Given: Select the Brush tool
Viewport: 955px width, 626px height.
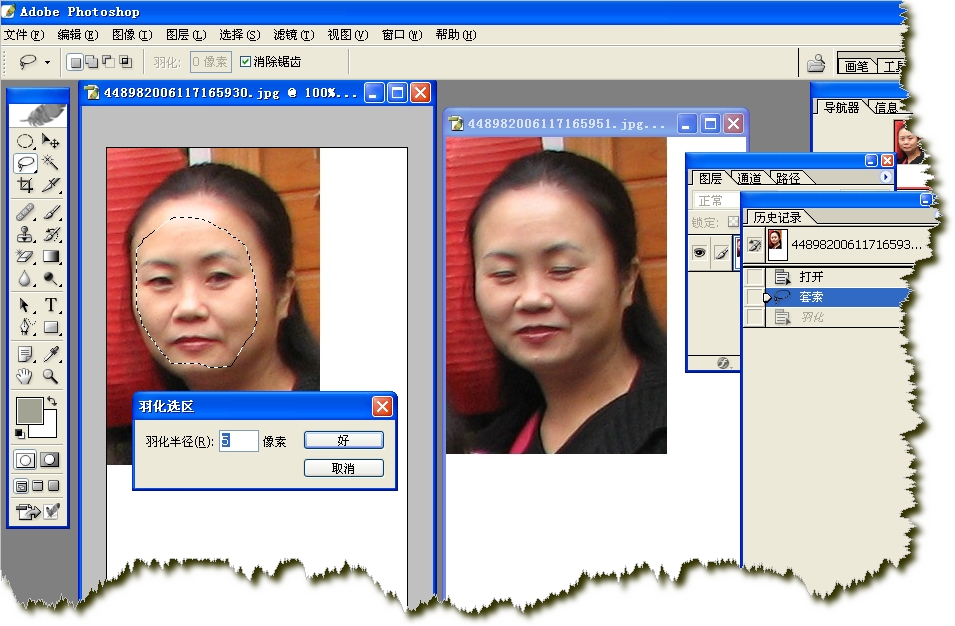Looking at the screenshot, I should (x=51, y=213).
